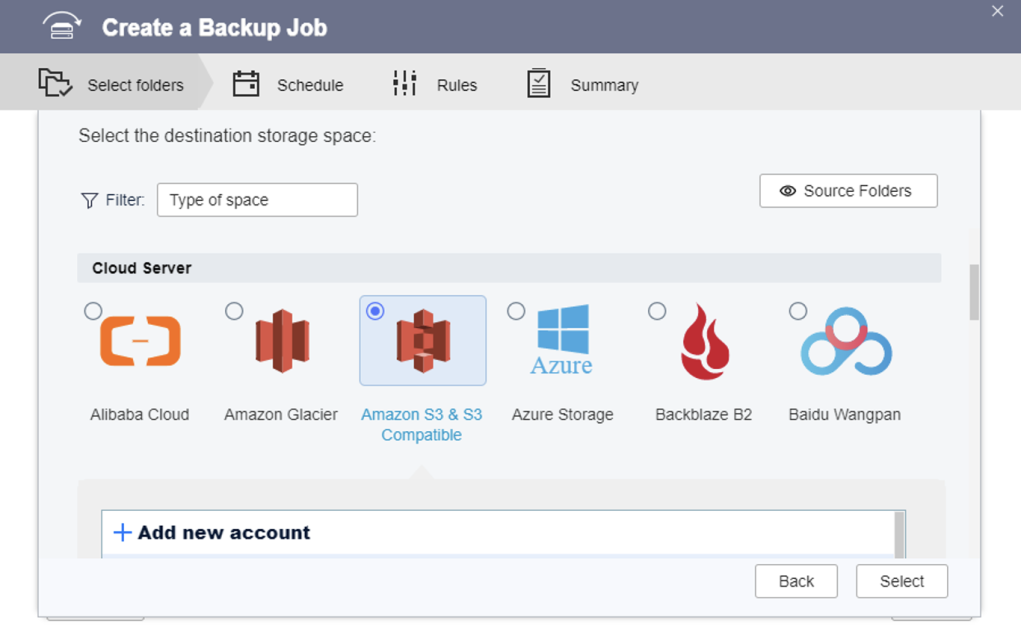Click the eye icon in Source Folders

pyautogui.click(x=788, y=191)
